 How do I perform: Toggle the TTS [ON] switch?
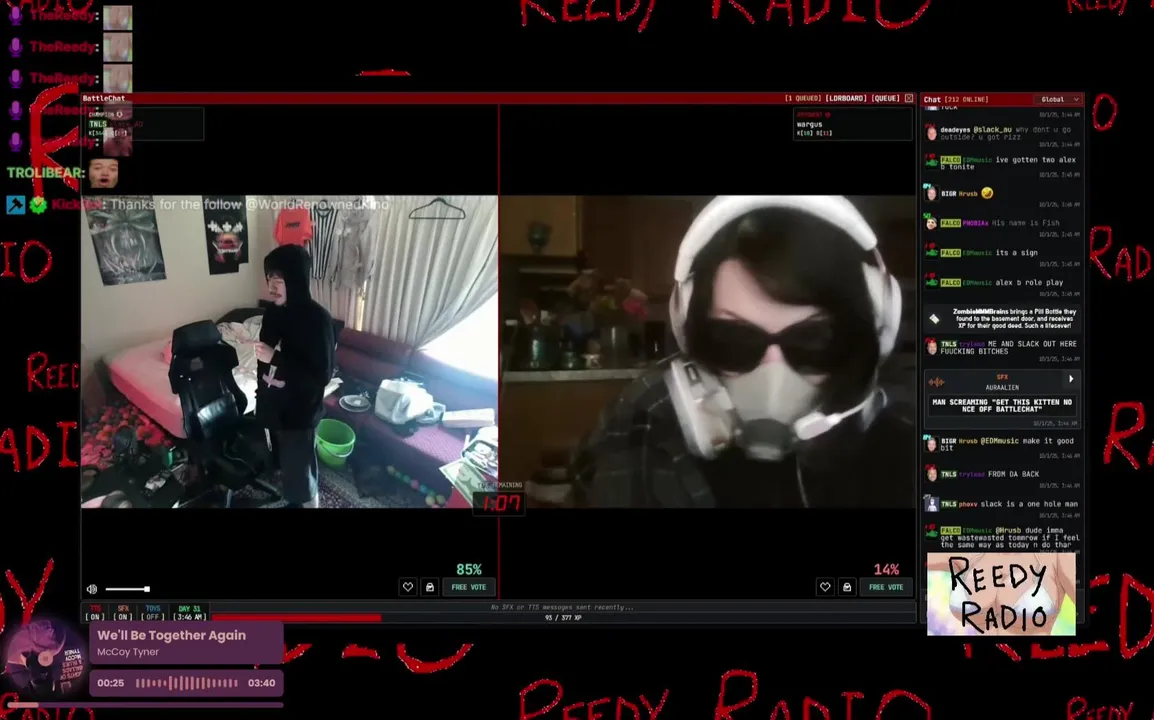(x=95, y=613)
